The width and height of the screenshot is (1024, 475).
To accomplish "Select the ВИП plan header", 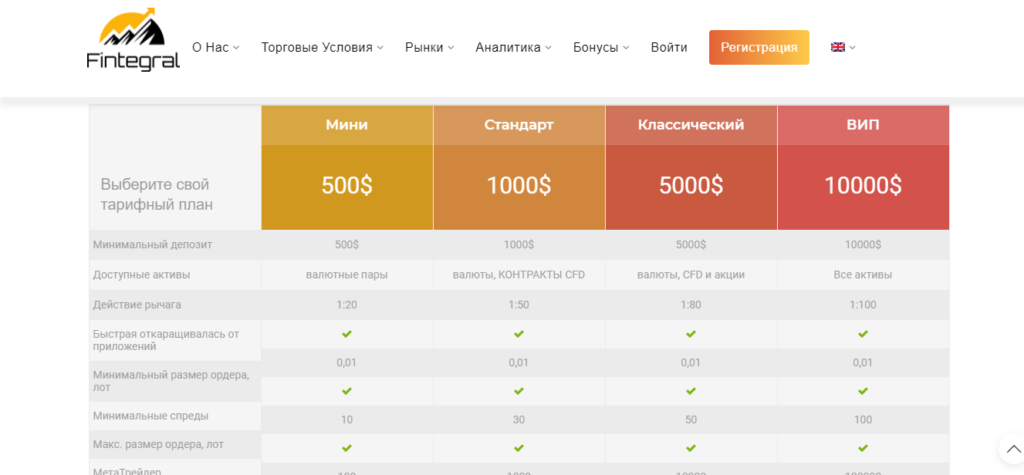I will pyautogui.click(x=863, y=125).
